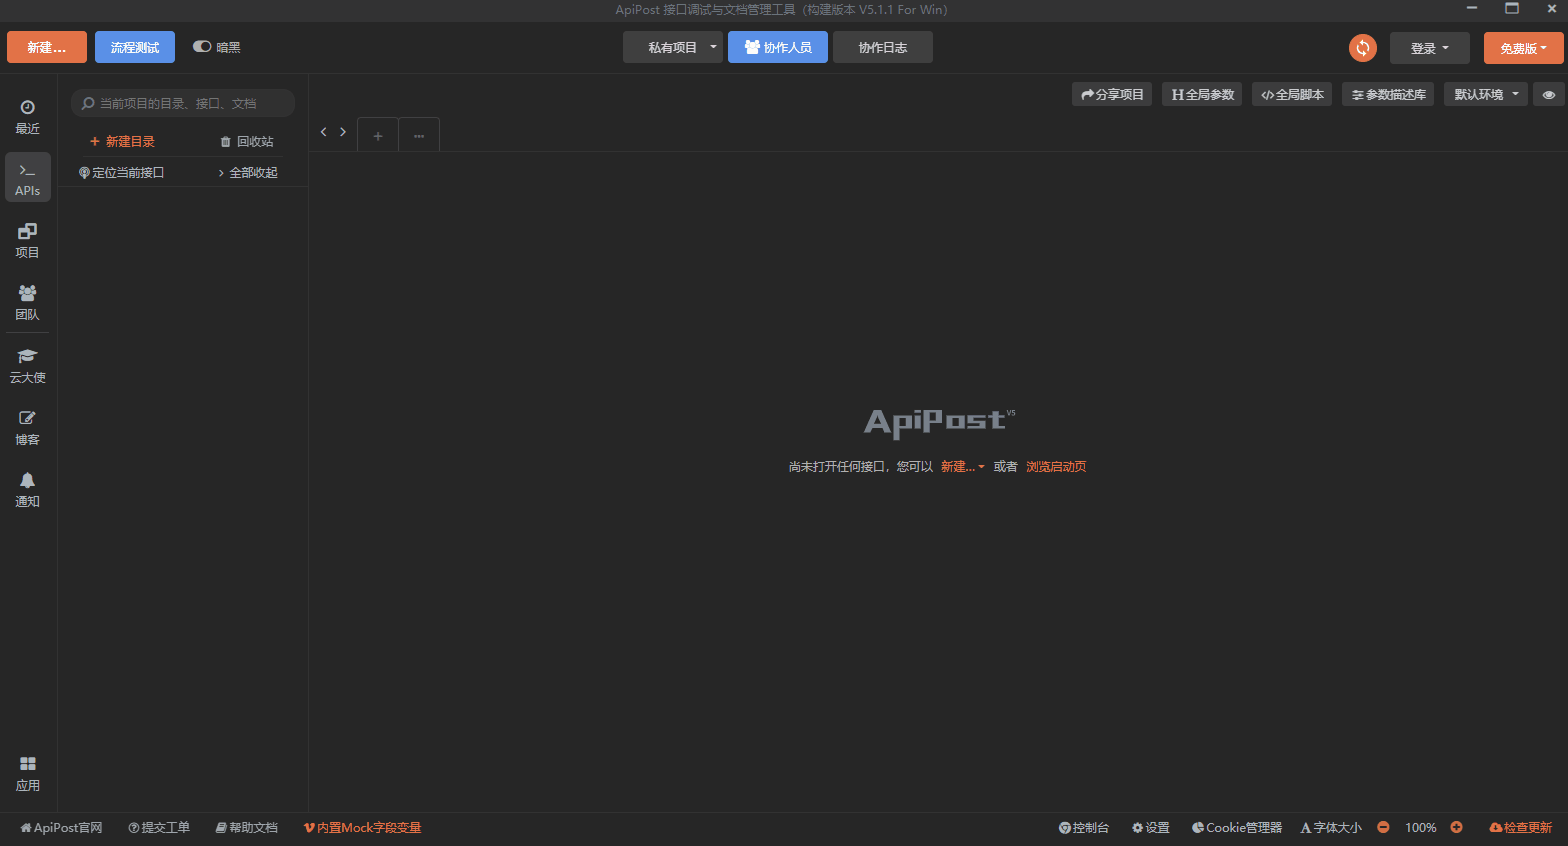Click the 100% zoom value
Screen dimensions: 1568x846
(1420, 828)
